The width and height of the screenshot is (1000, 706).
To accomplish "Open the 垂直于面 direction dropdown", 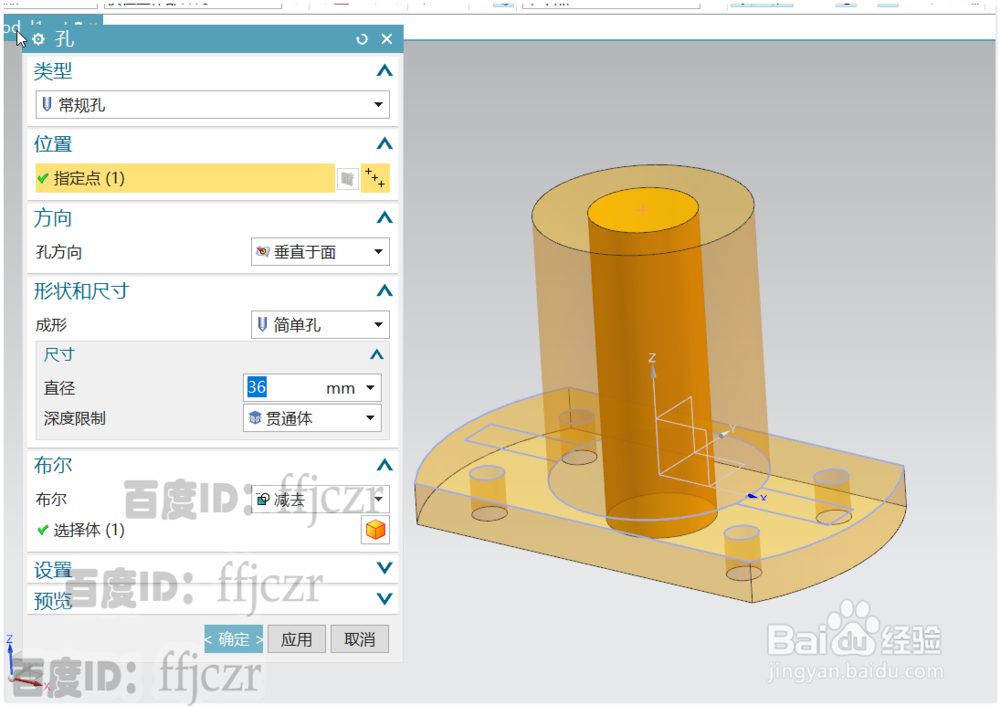I will pyautogui.click(x=320, y=252).
